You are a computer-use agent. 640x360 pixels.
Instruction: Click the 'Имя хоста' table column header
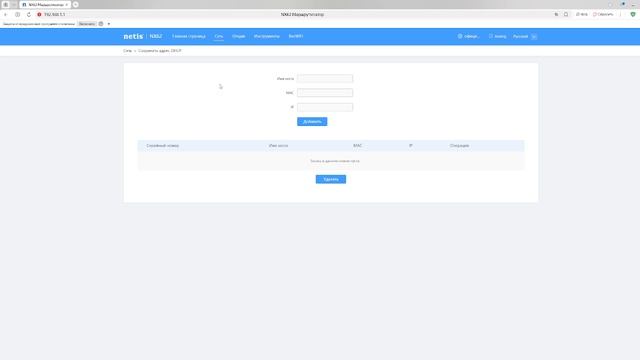[278, 146]
